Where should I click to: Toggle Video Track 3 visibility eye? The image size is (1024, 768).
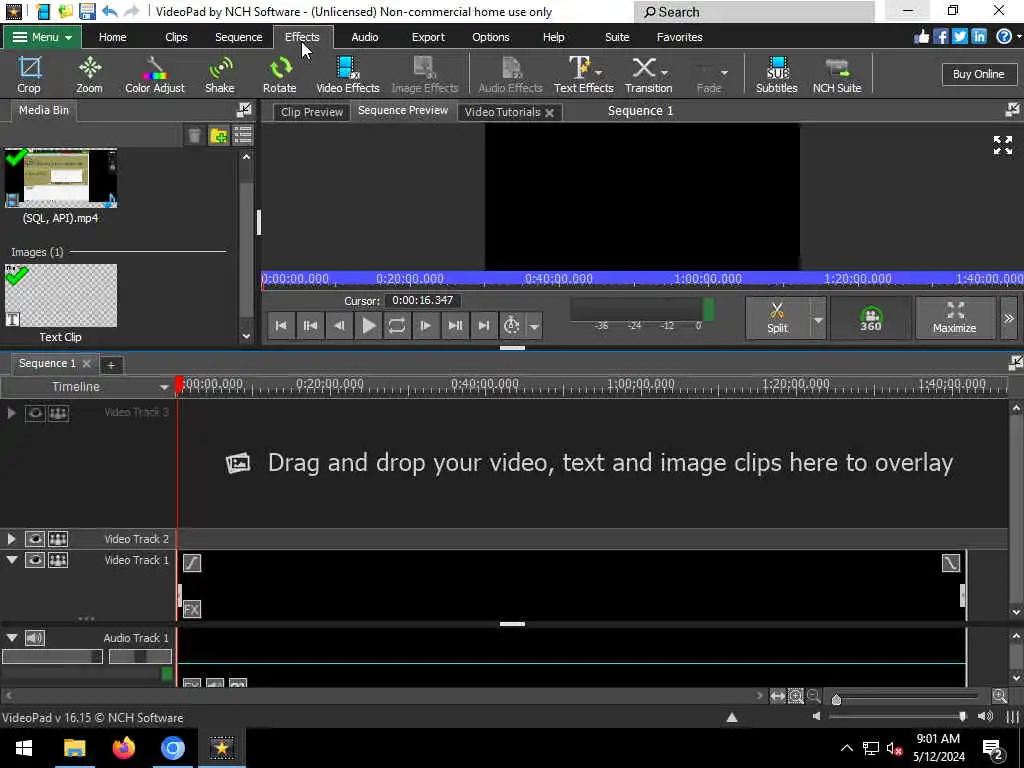tap(35, 413)
